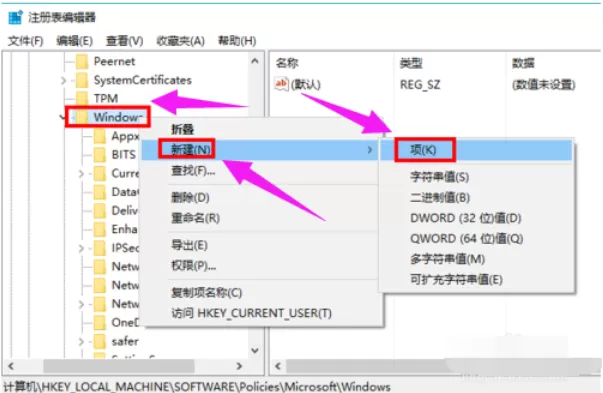Select the BITS subkey label
Screen dimensions: 603x393
[x=123, y=155]
